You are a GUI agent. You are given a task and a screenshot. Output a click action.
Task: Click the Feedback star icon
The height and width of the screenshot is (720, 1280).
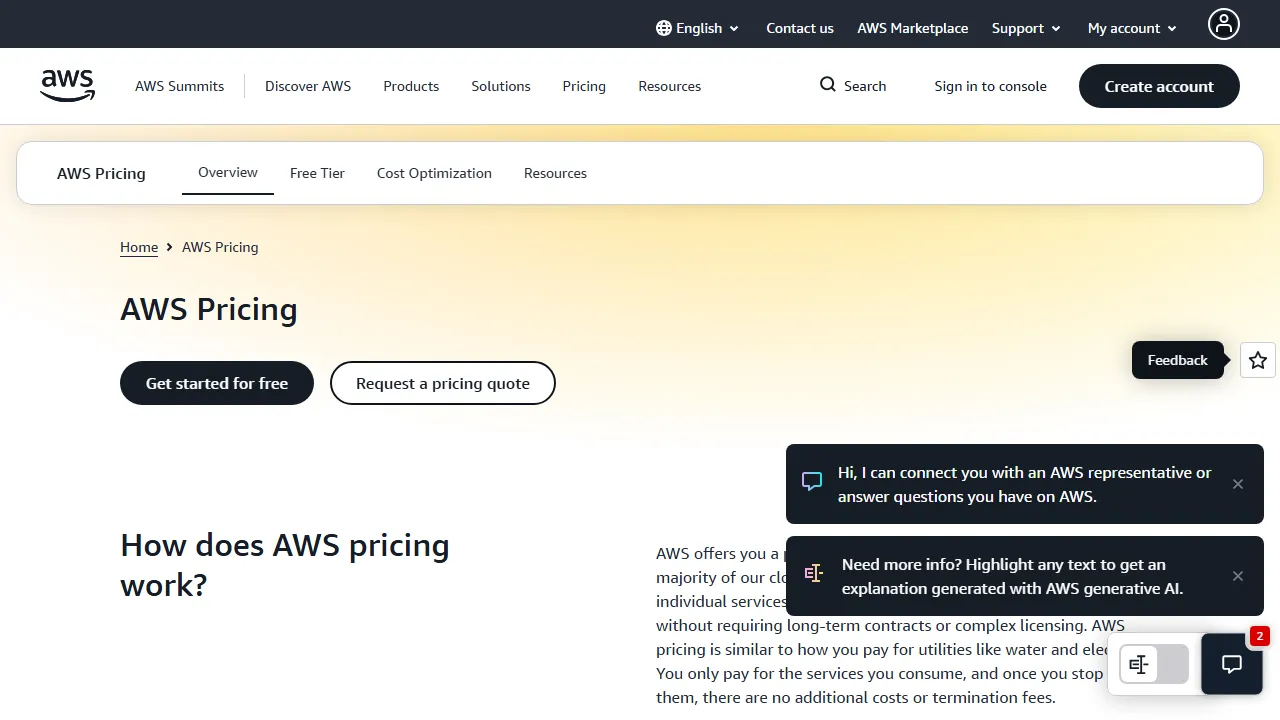(x=1258, y=360)
